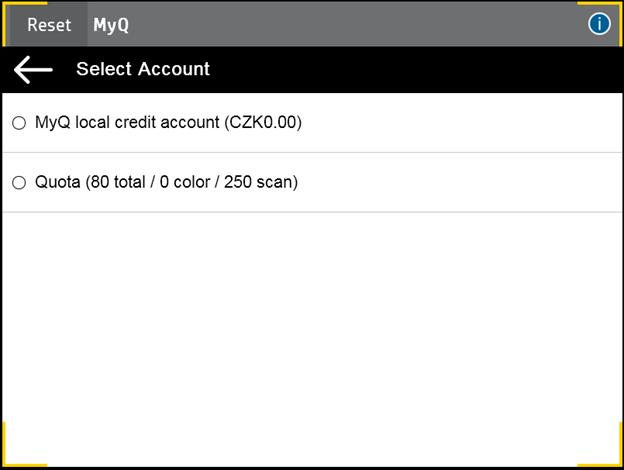Image resolution: width=624 pixels, height=470 pixels.
Task: Click the yellow corner marker at top-left
Action: coord(8,8)
